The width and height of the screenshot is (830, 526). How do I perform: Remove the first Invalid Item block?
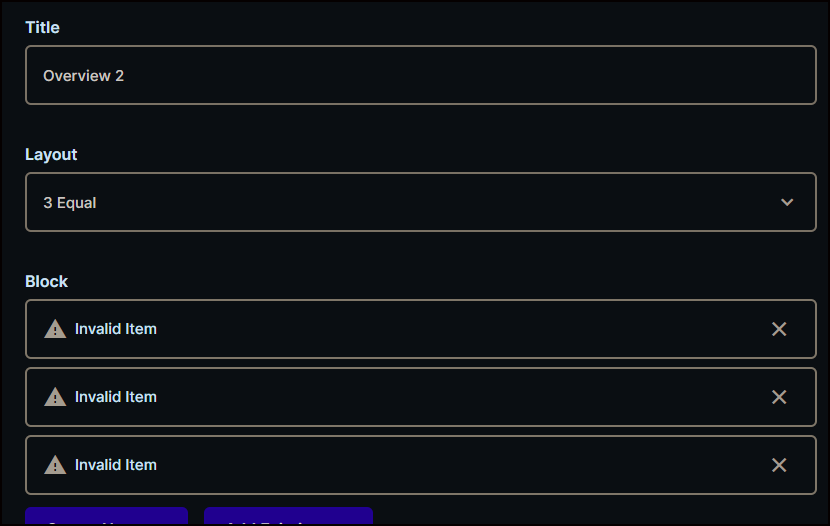[779, 329]
